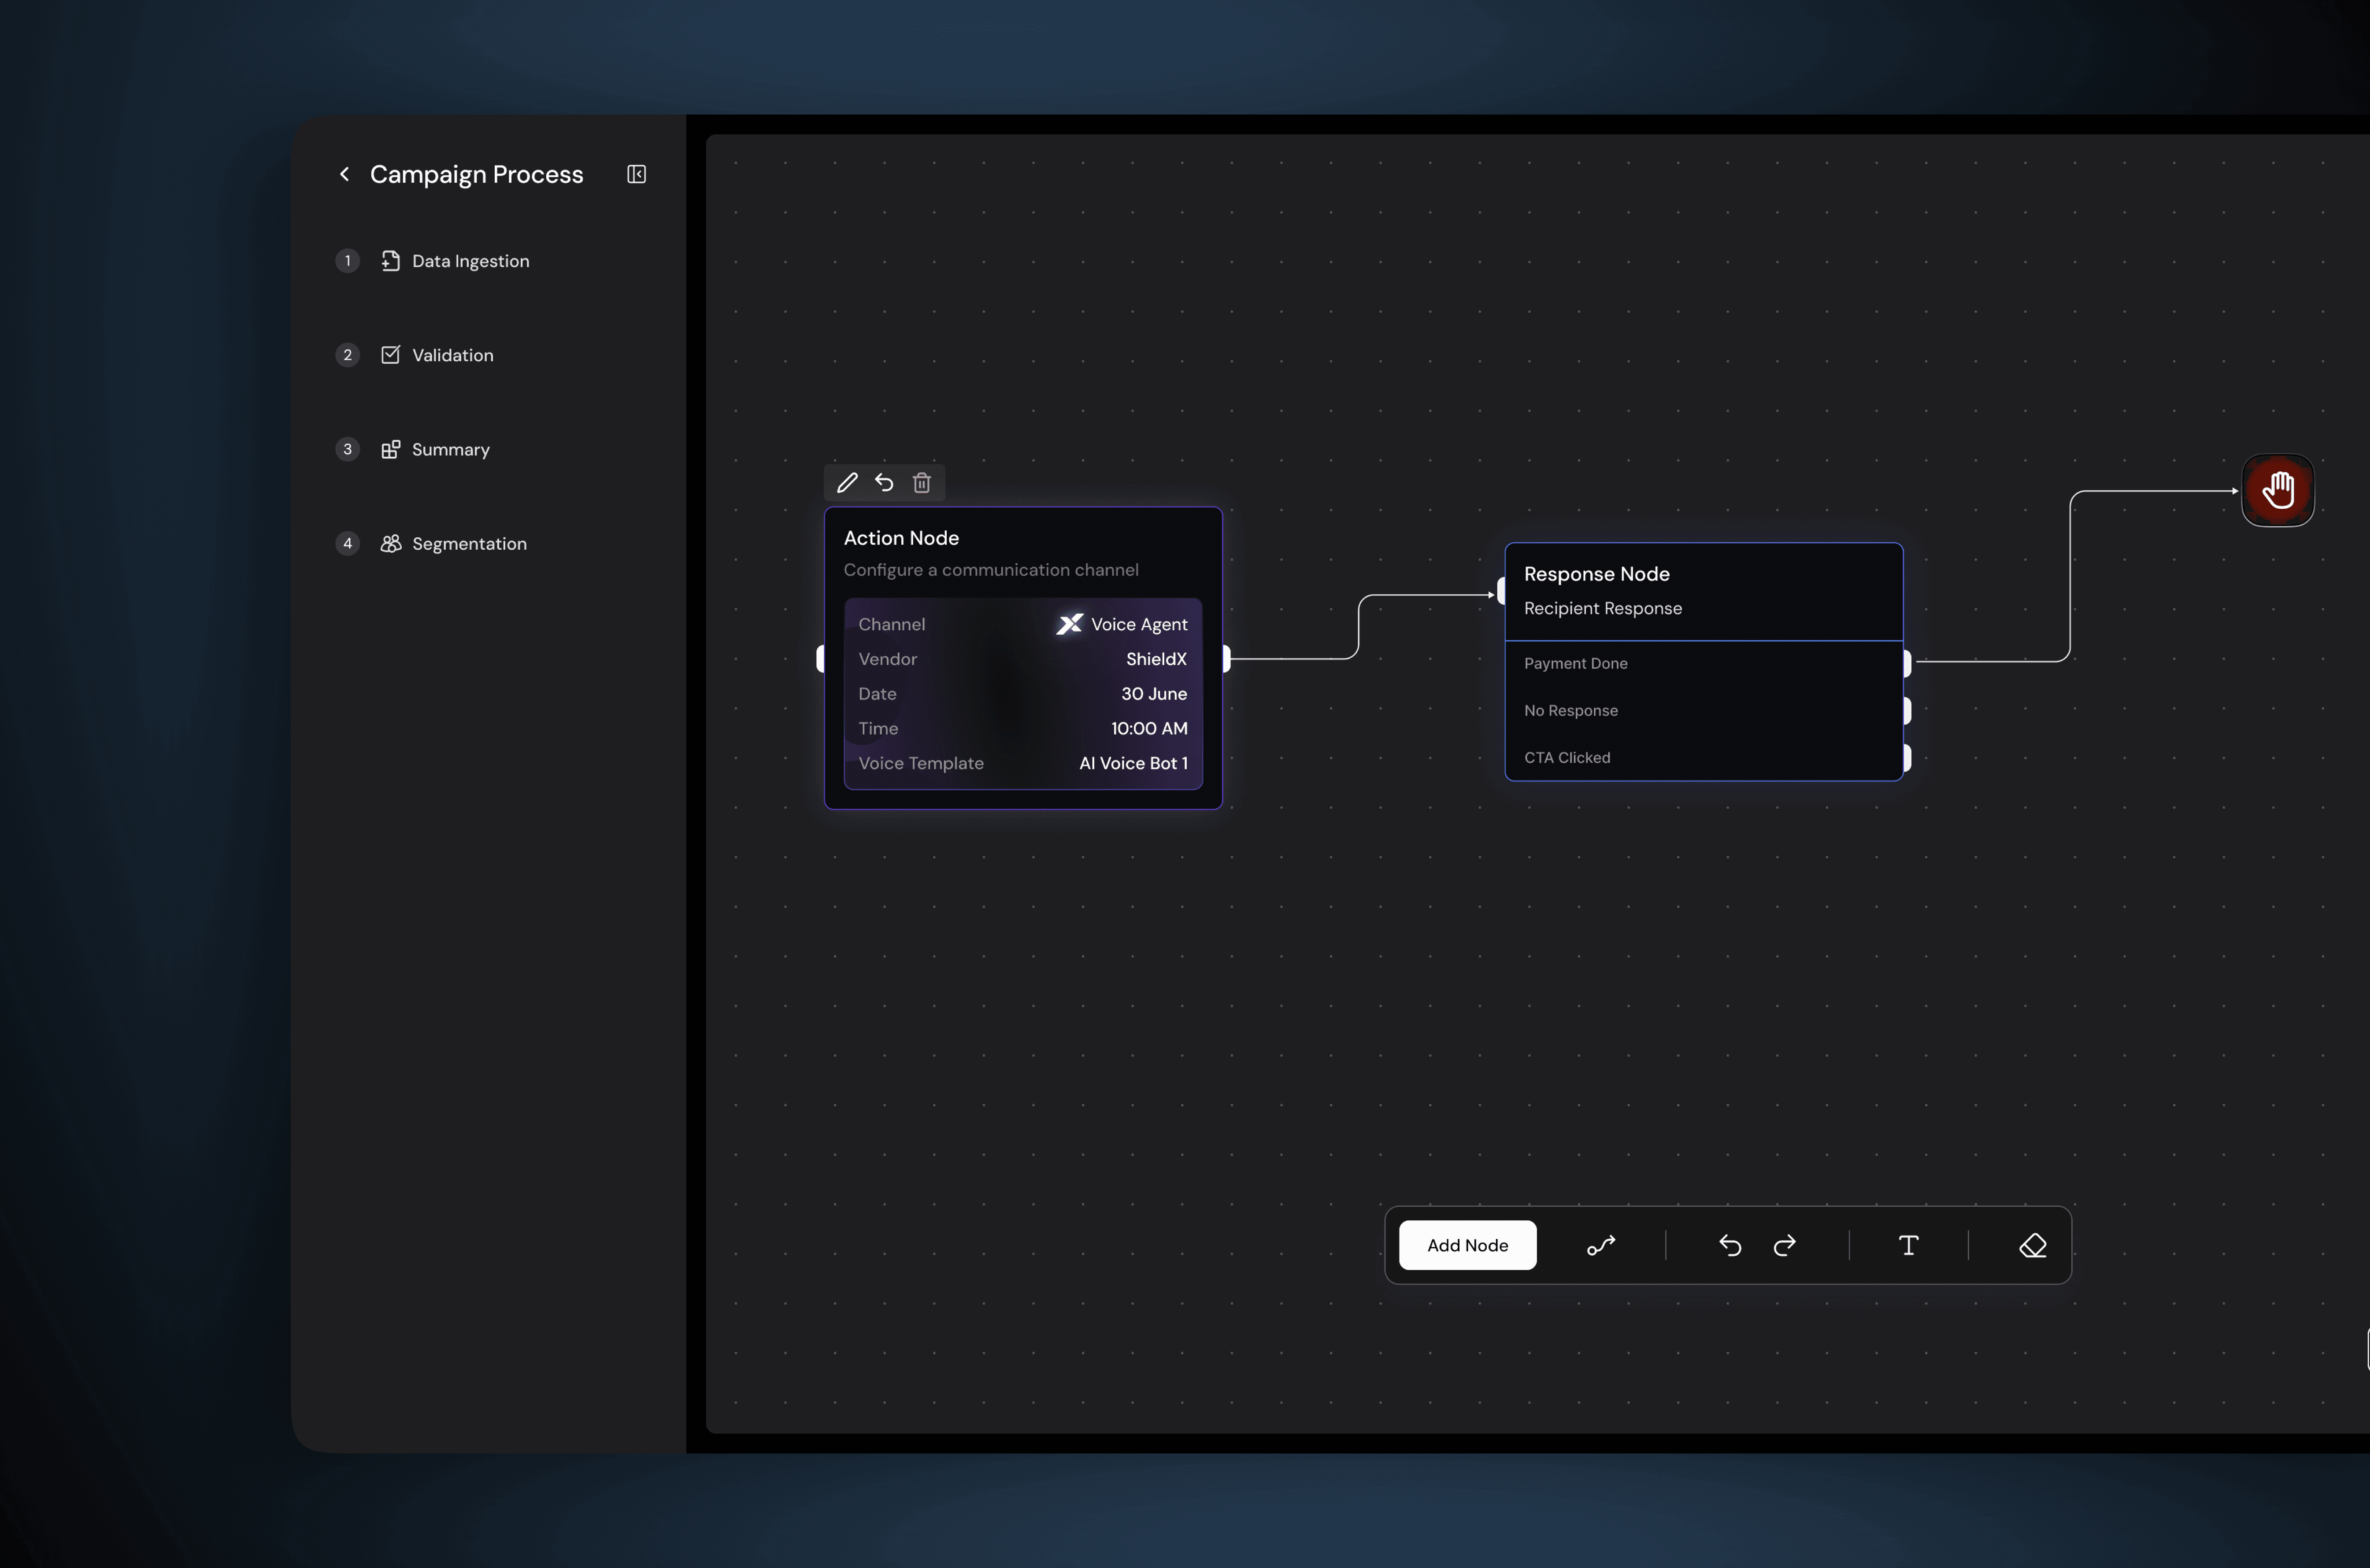Click the CTA Clicked output handle

click(1907, 758)
